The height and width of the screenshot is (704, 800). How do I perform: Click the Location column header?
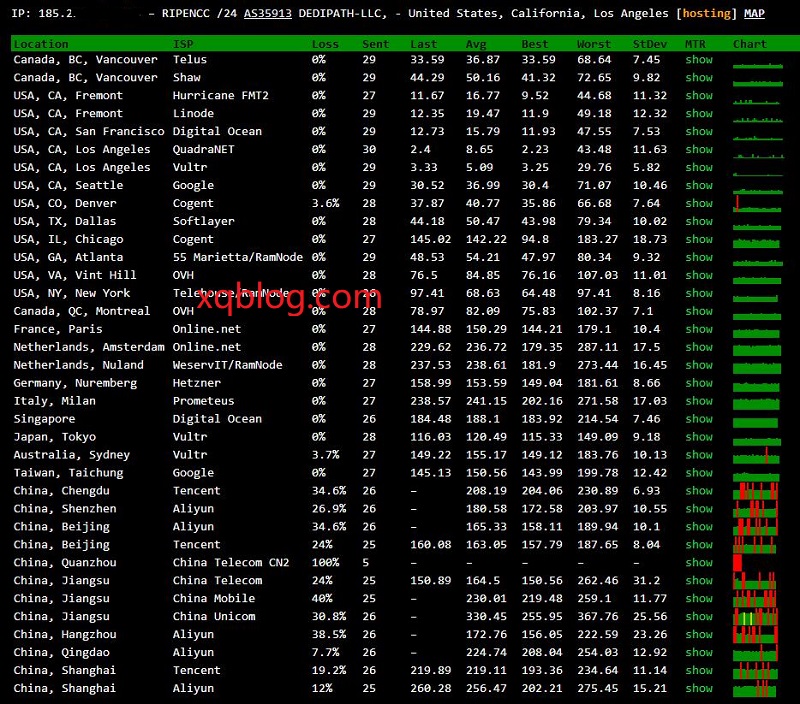coord(41,44)
